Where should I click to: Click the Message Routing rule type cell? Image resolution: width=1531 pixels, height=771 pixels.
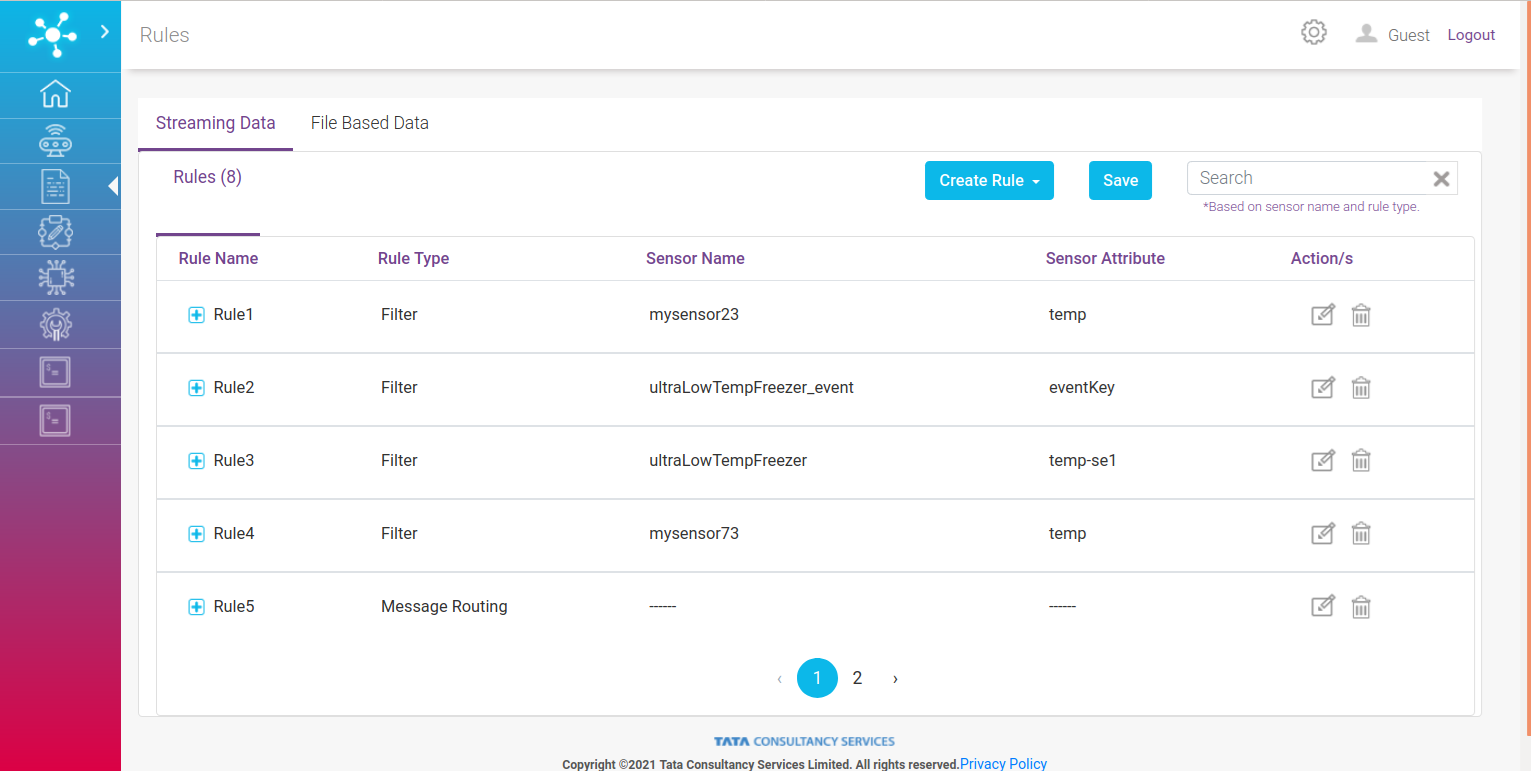[x=444, y=607]
